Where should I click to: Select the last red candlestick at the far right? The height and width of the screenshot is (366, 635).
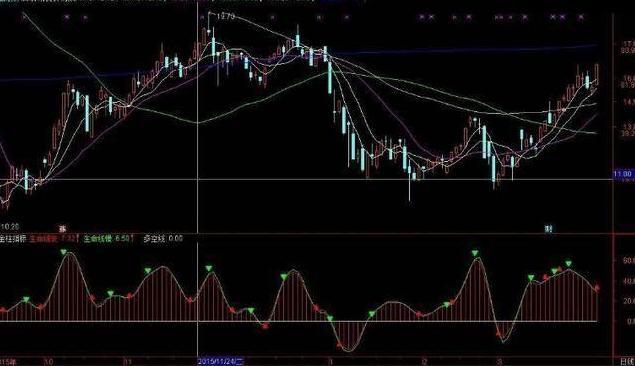pos(597,74)
